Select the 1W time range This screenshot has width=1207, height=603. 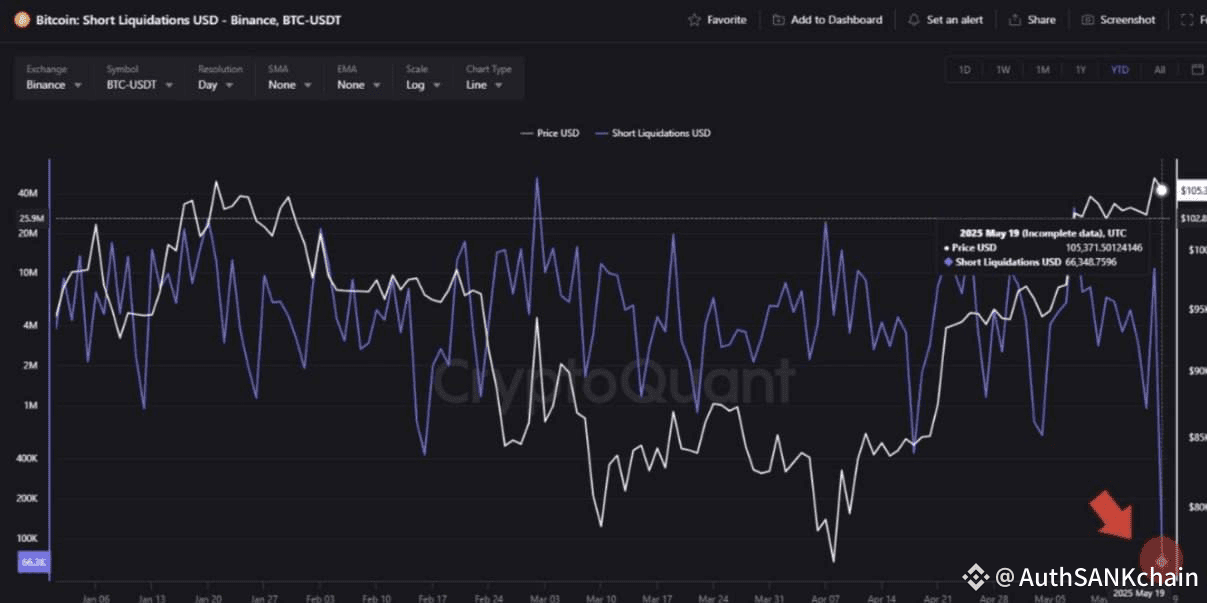[1002, 70]
